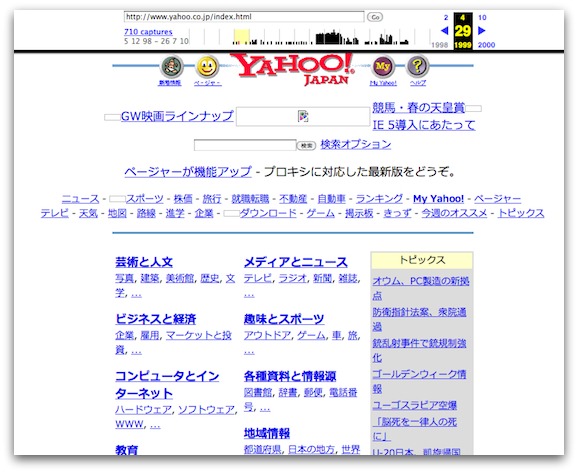Open the 趣味とスポーツ category
This screenshot has height=473, width=578.
click(284, 319)
